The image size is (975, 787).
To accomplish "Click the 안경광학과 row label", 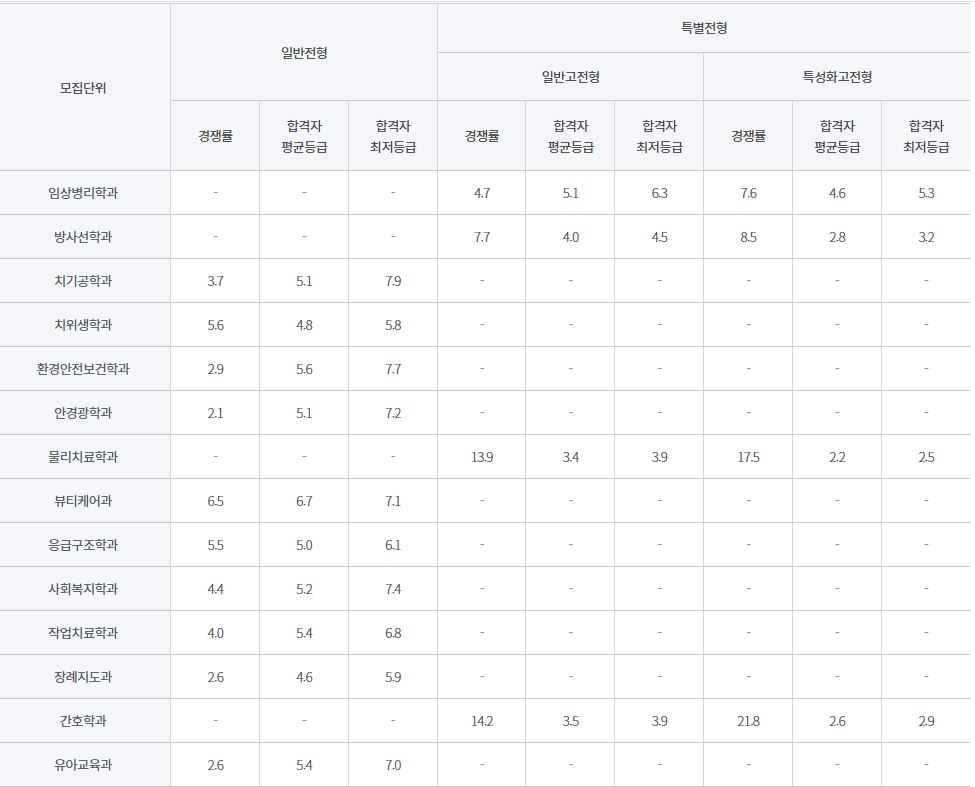I will point(83,413).
